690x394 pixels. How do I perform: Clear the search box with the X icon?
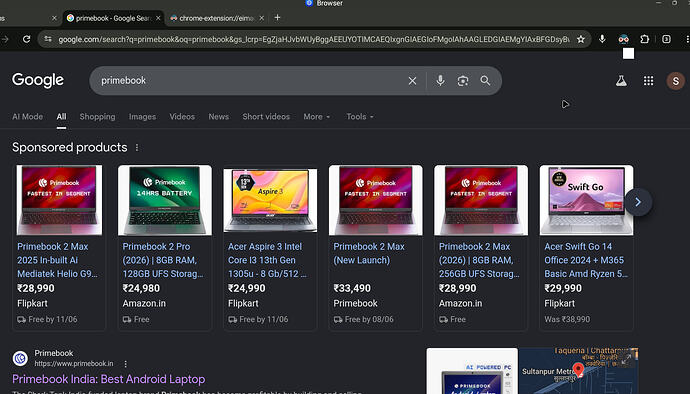(412, 81)
